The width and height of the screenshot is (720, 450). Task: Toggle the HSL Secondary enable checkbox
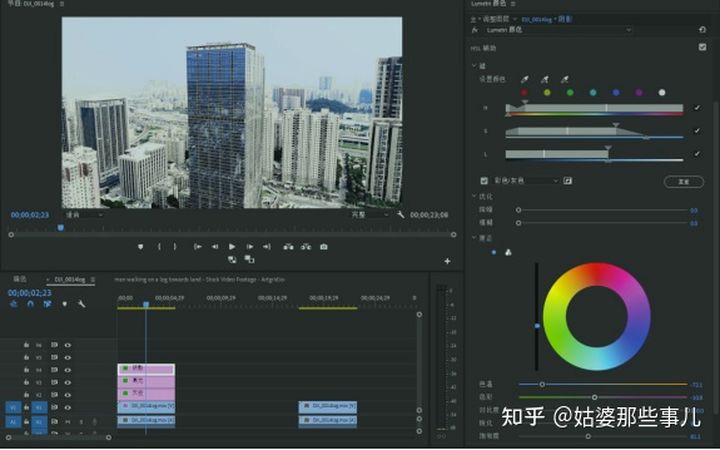tap(703, 47)
